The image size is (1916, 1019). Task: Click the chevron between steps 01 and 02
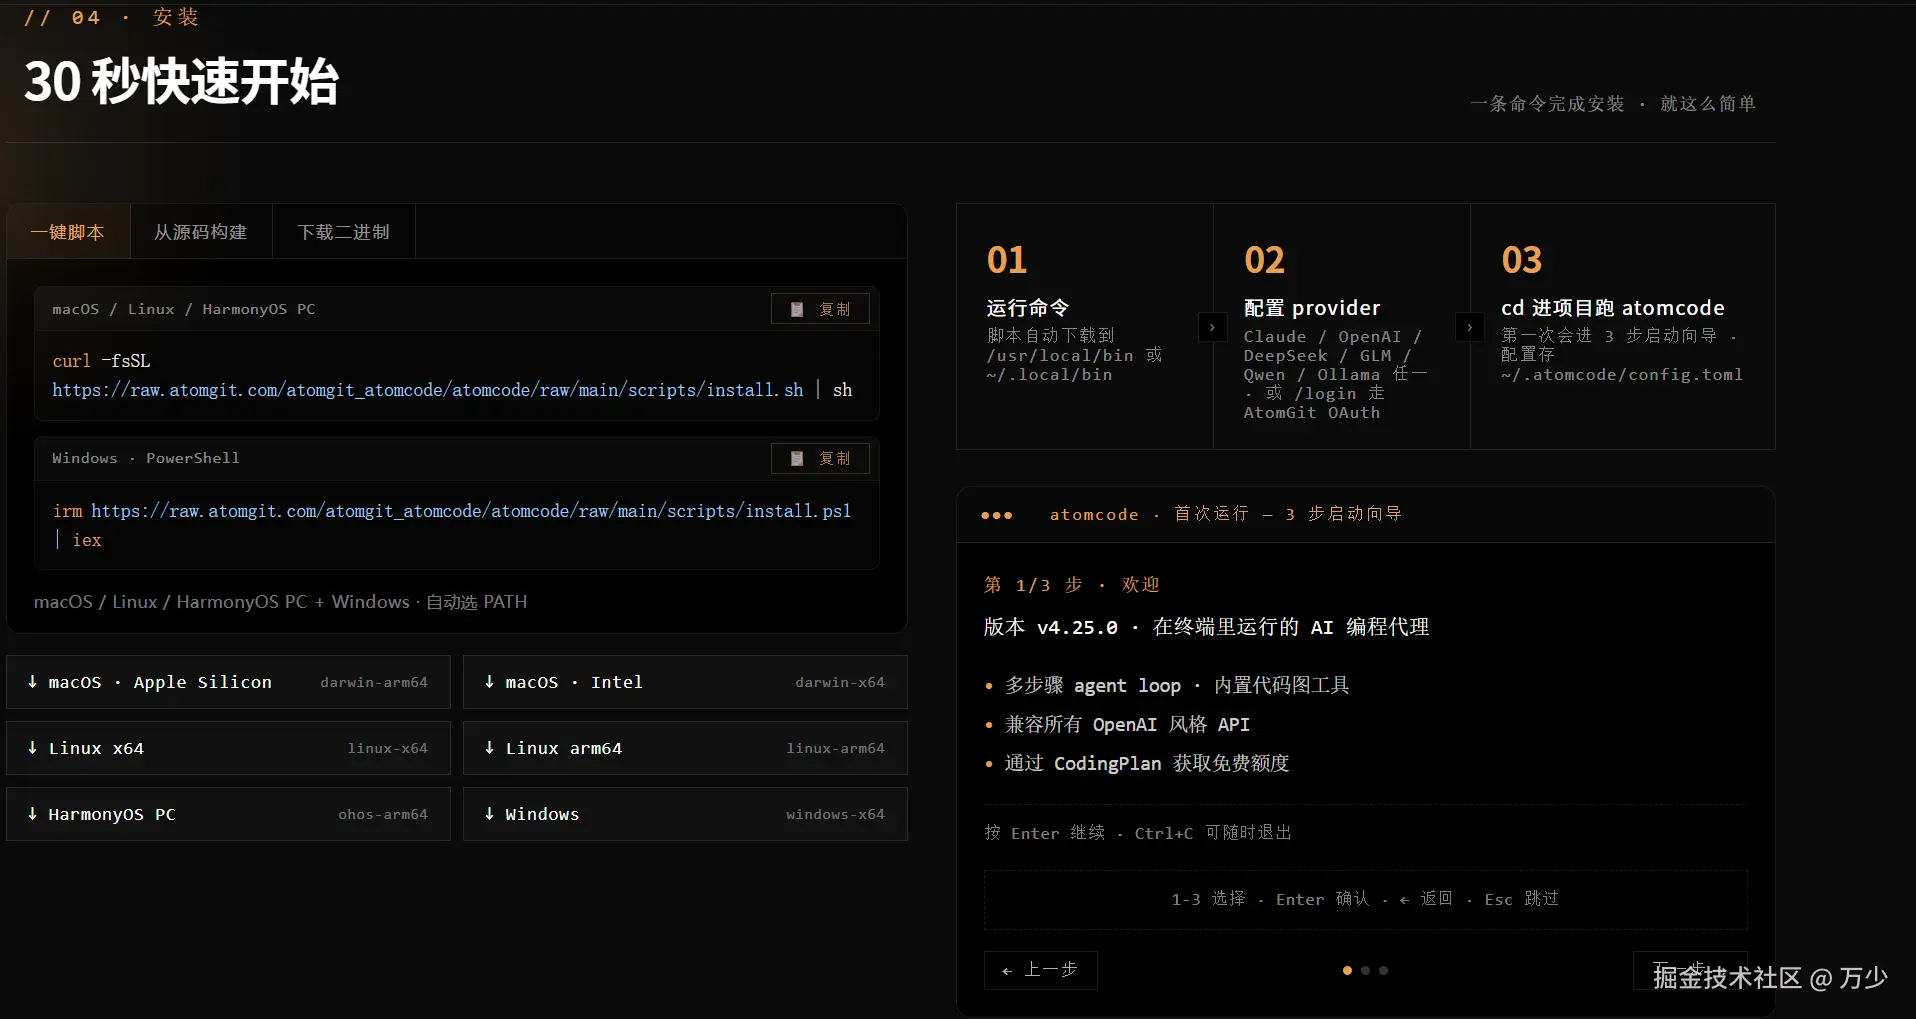[x=1212, y=327]
